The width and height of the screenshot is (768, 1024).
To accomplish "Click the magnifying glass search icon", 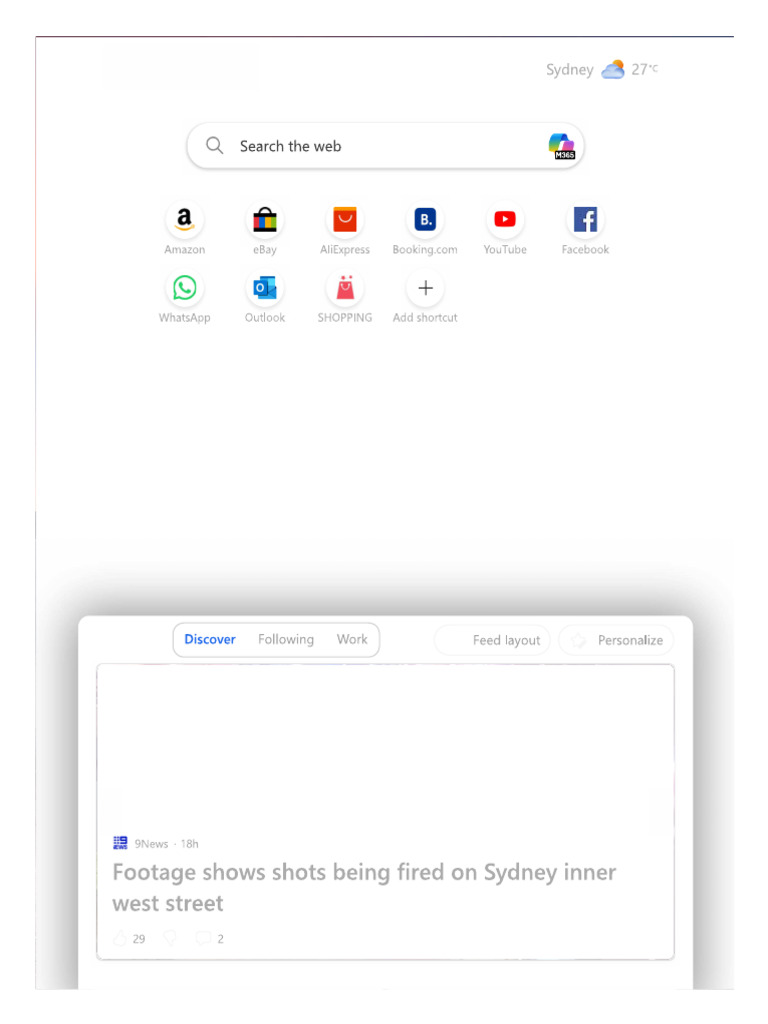I will click(214, 146).
